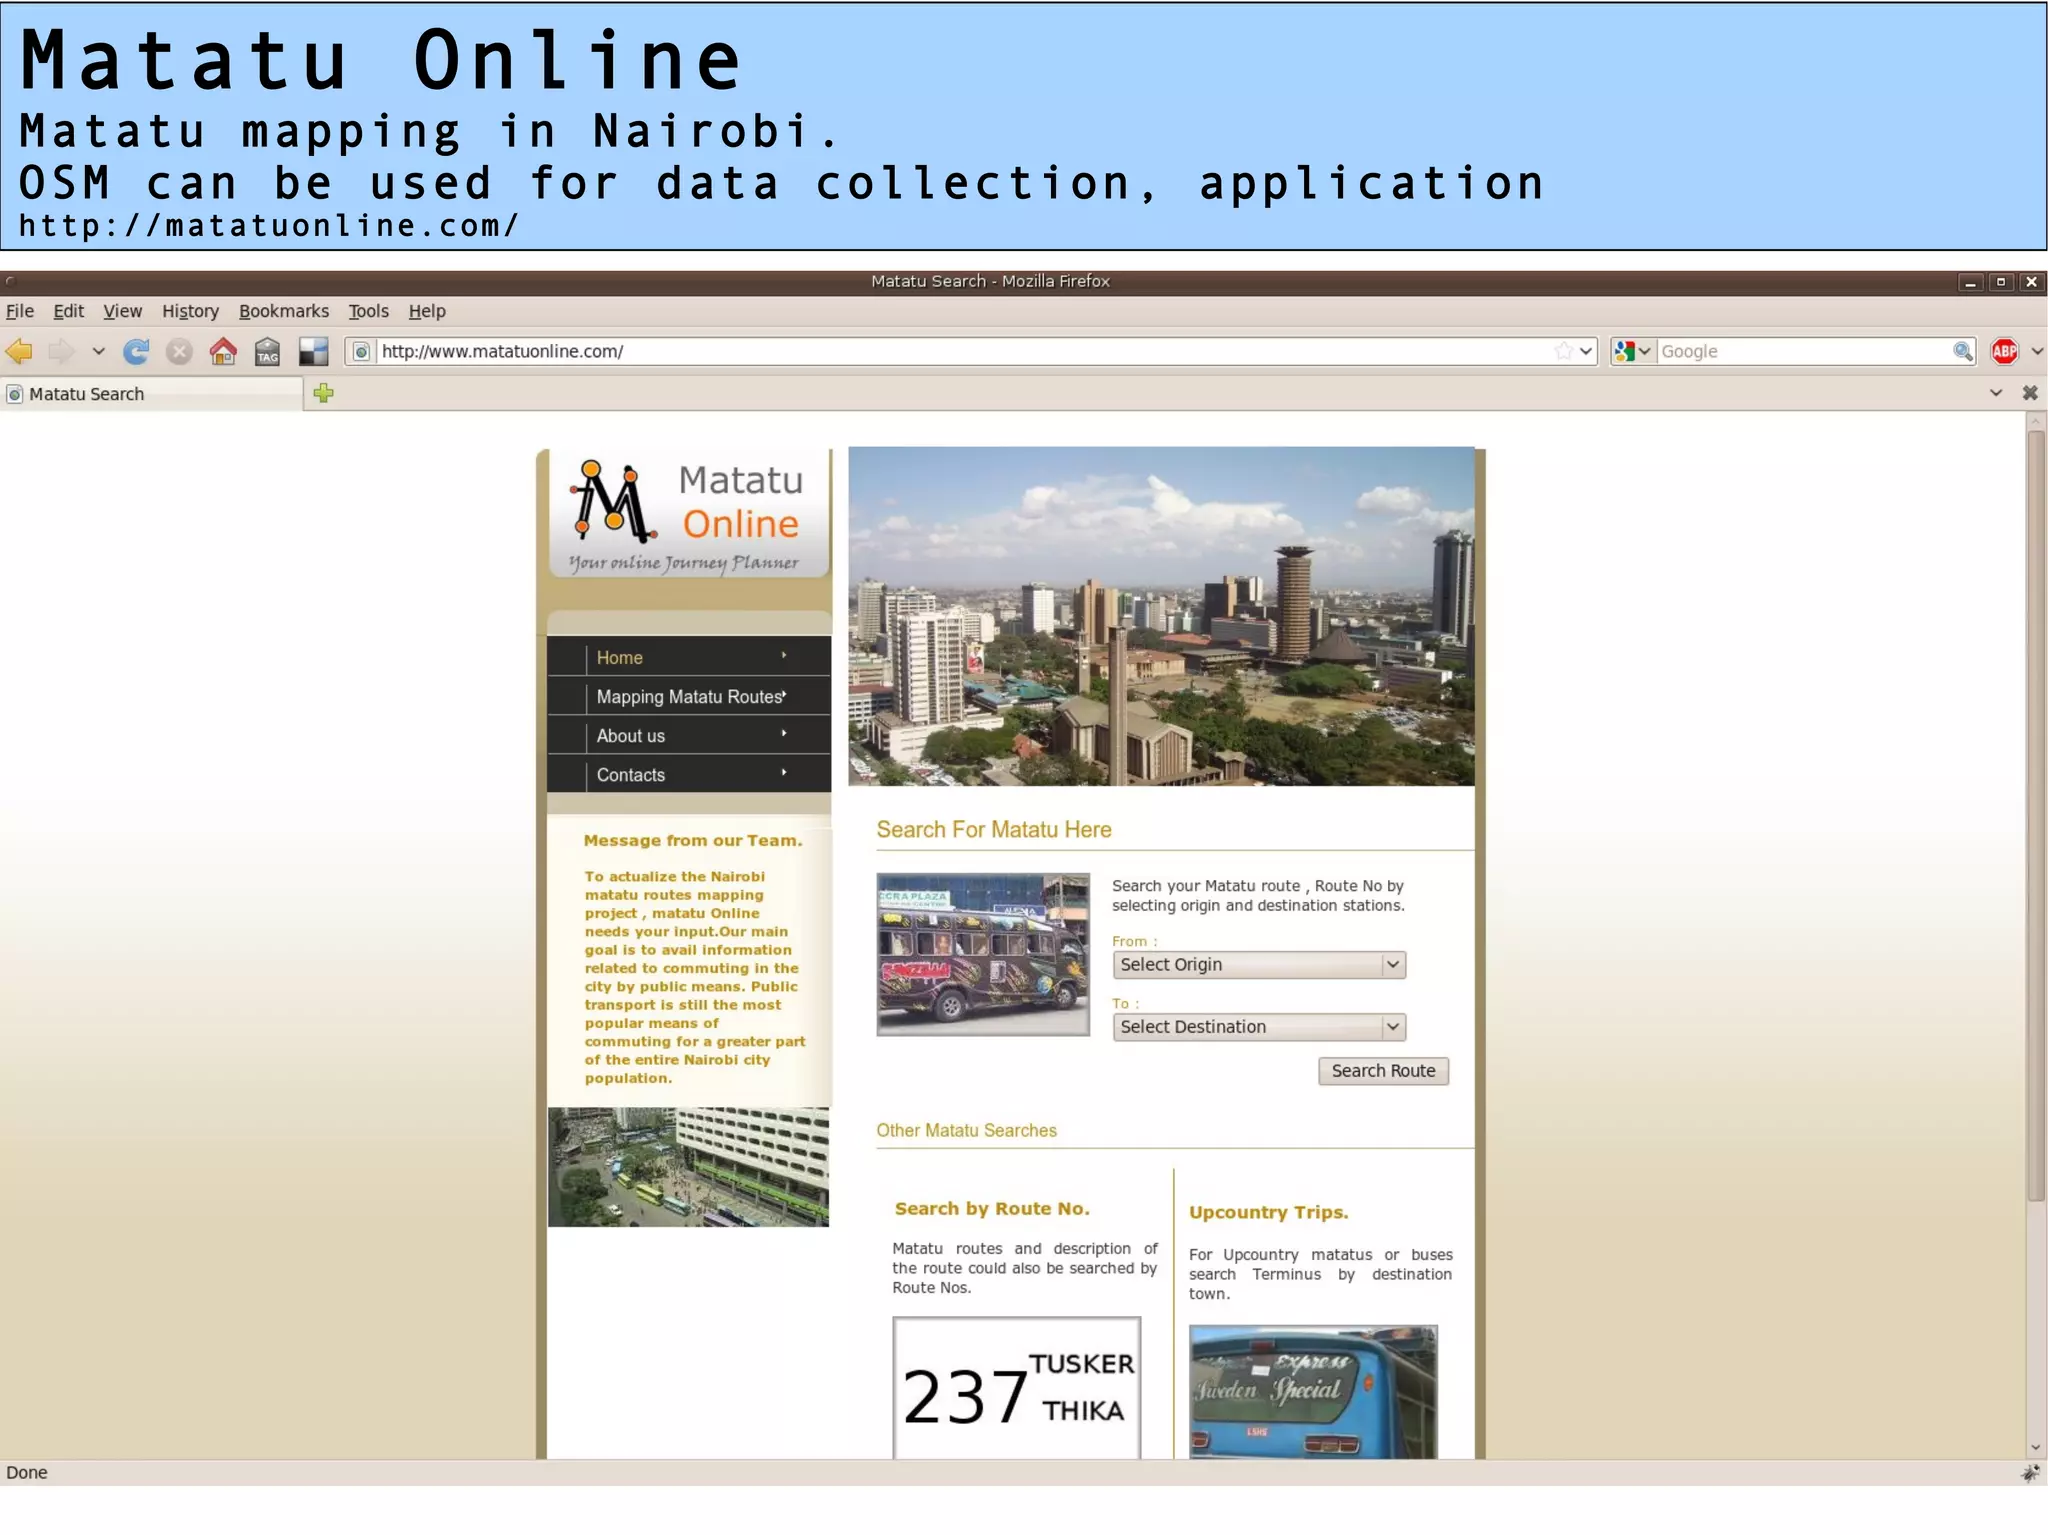Reload the page with the refresh icon
This screenshot has height=1535, width=2048.
[136, 351]
